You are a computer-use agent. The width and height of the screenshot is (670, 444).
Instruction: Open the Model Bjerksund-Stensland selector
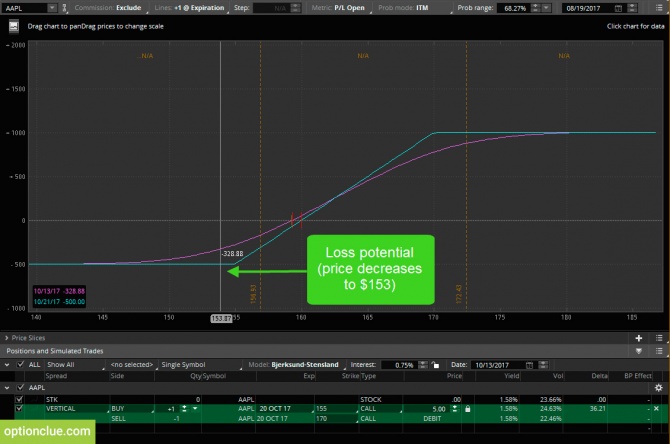297,365
